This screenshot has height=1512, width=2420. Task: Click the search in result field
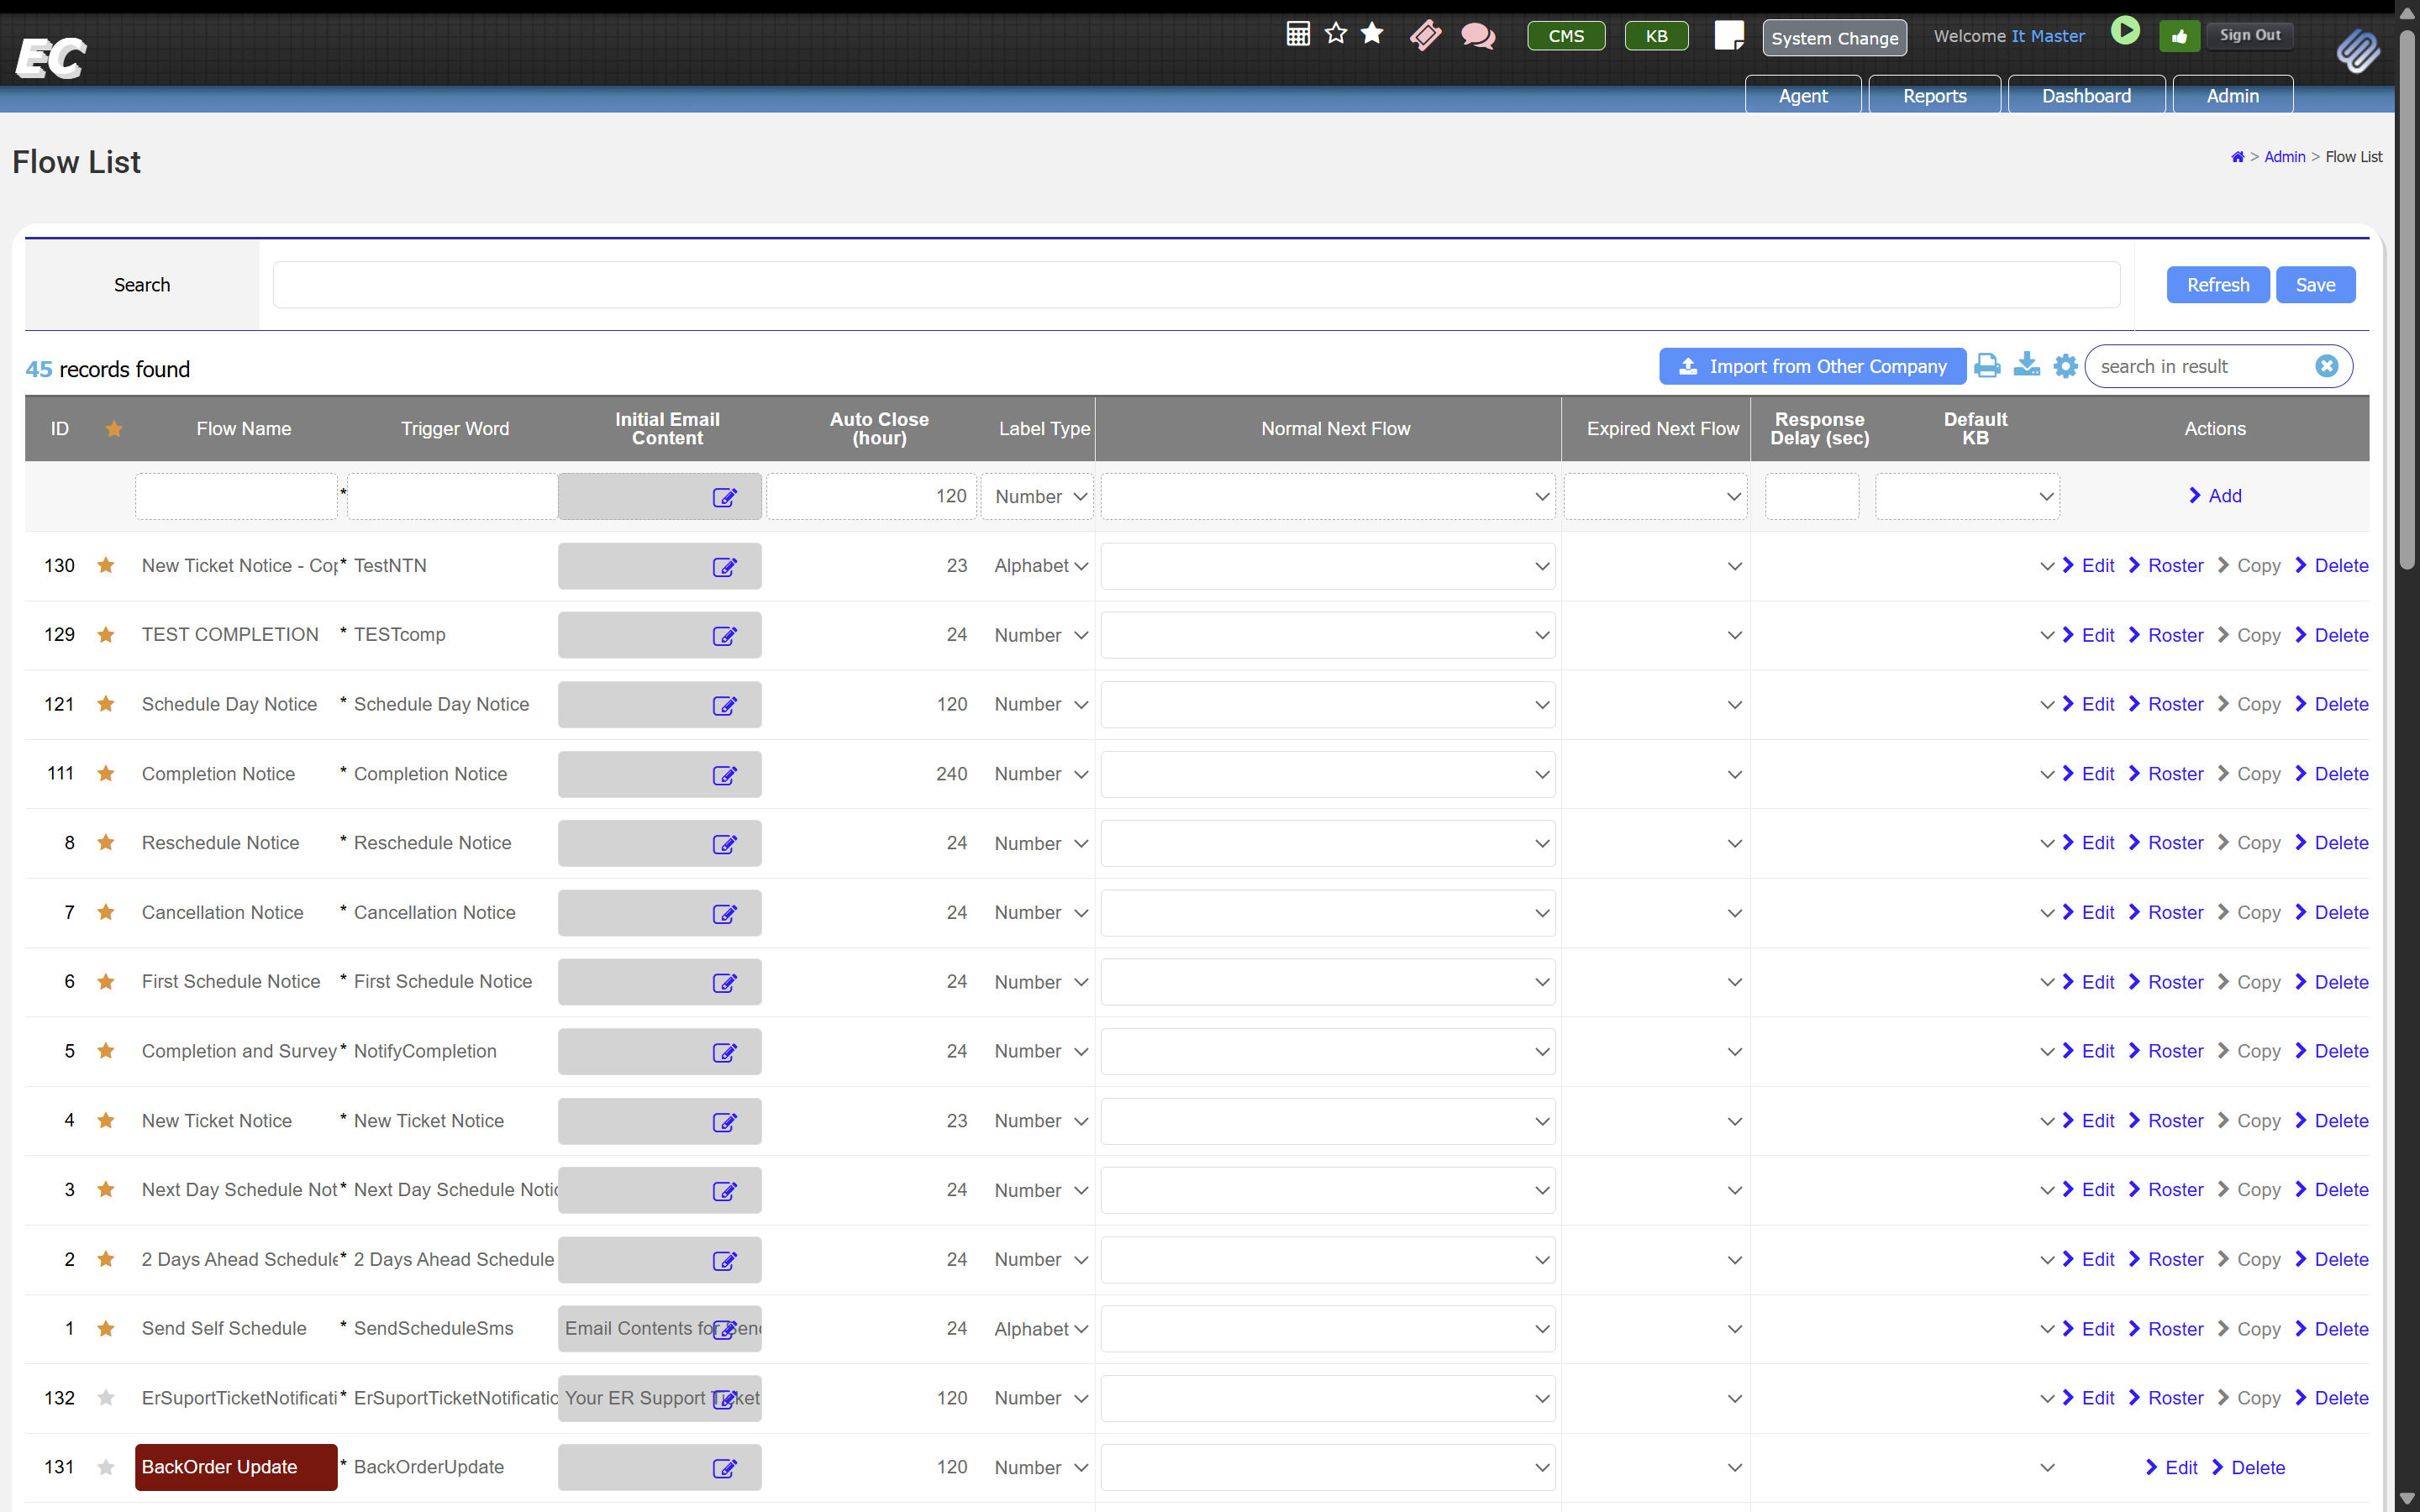tap(2205, 366)
